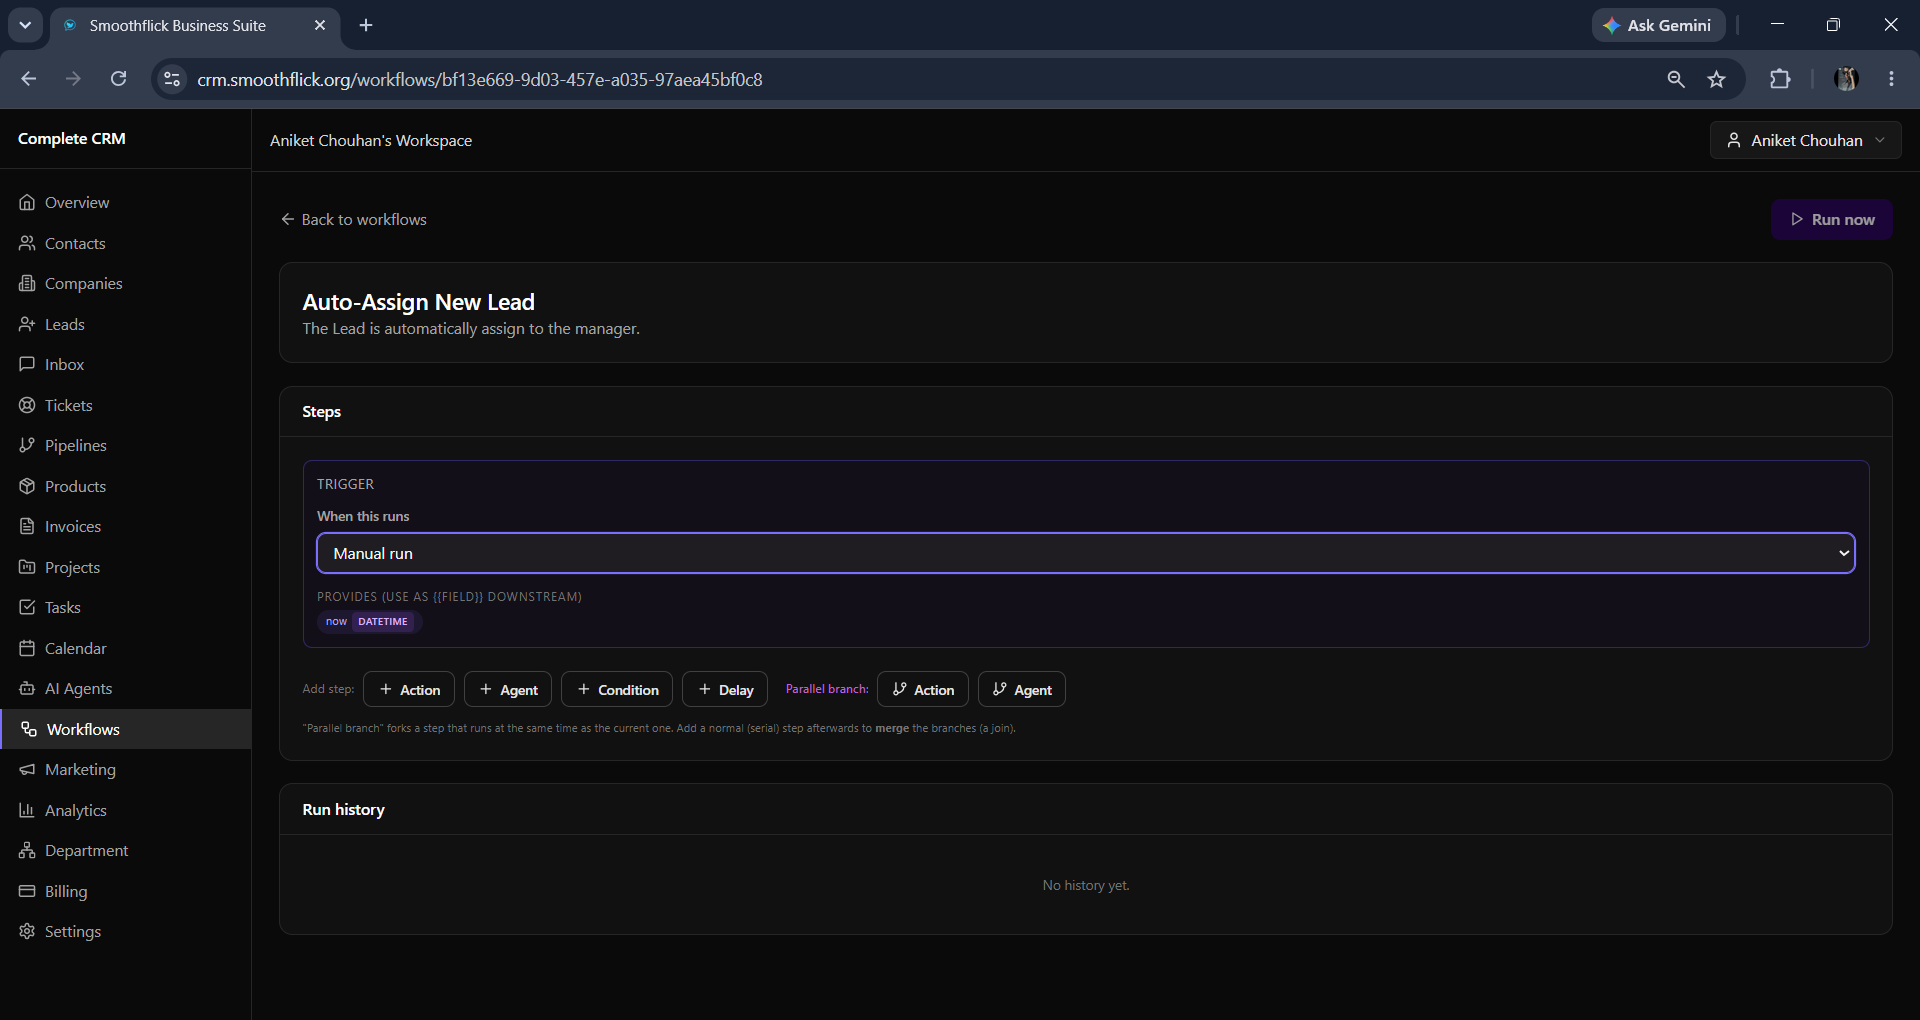Click the Complete CRM logo text
Image resolution: width=1920 pixels, height=1020 pixels.
pyautogui.click(x=72, y=138)
